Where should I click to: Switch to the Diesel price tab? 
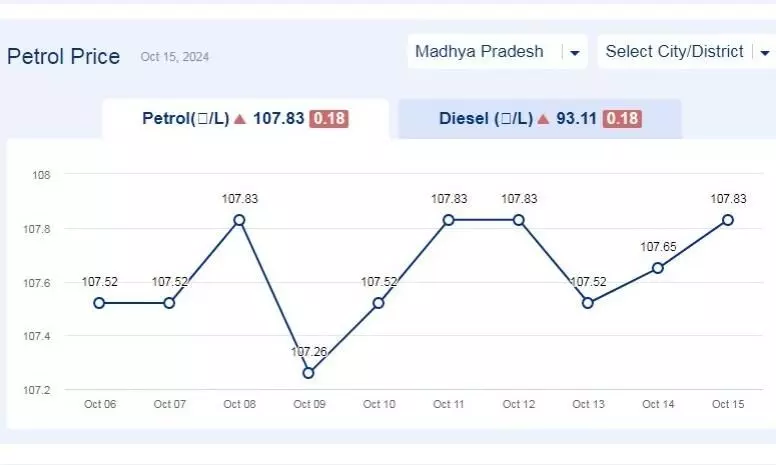[x=540, y=119]
